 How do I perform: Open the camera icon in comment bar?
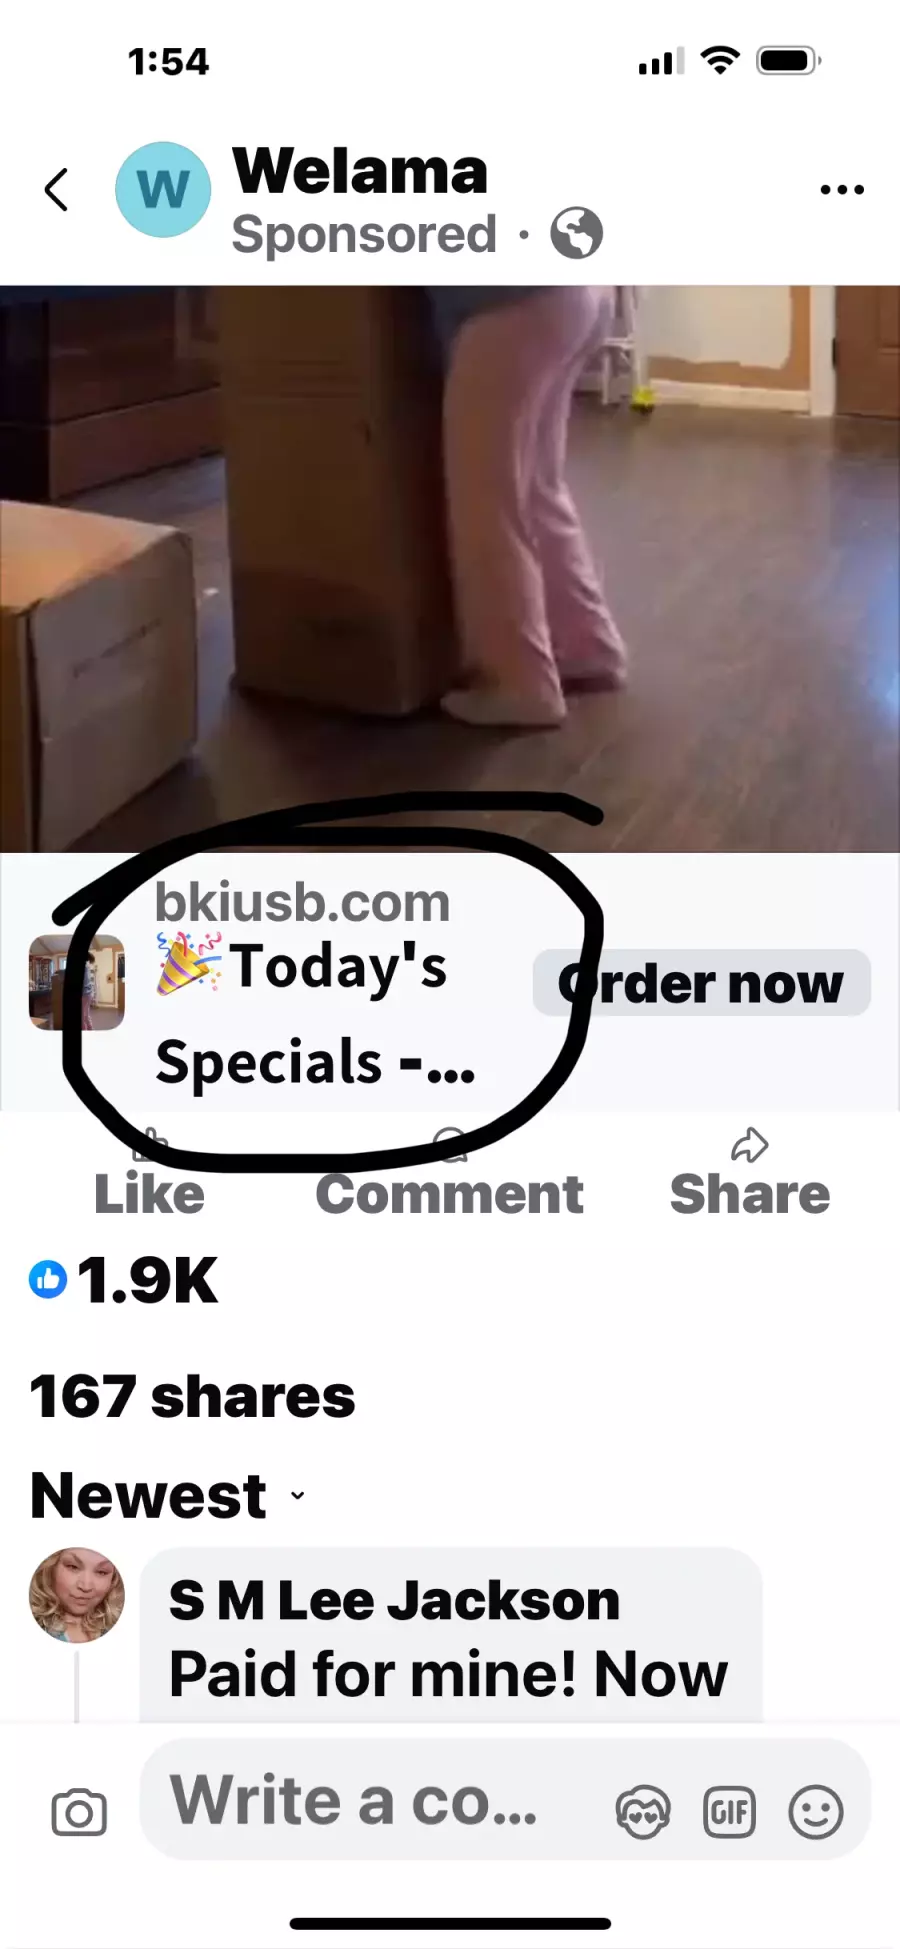79,1812
